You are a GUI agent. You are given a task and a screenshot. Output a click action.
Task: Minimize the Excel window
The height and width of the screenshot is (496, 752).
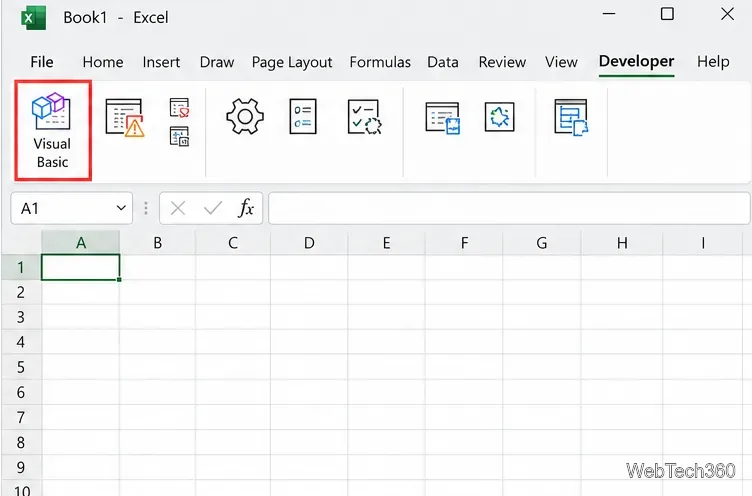[x=609, y=14]
